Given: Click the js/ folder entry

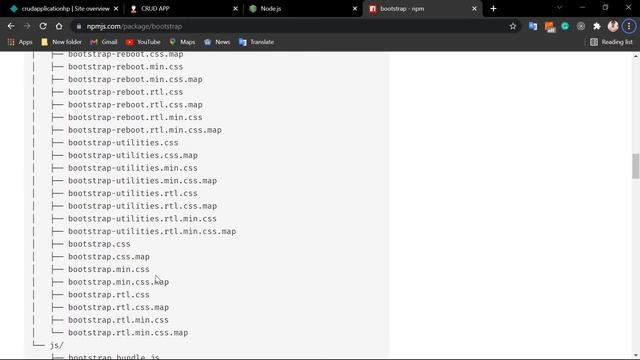Looking at the screenshot, I should point(57,345).
